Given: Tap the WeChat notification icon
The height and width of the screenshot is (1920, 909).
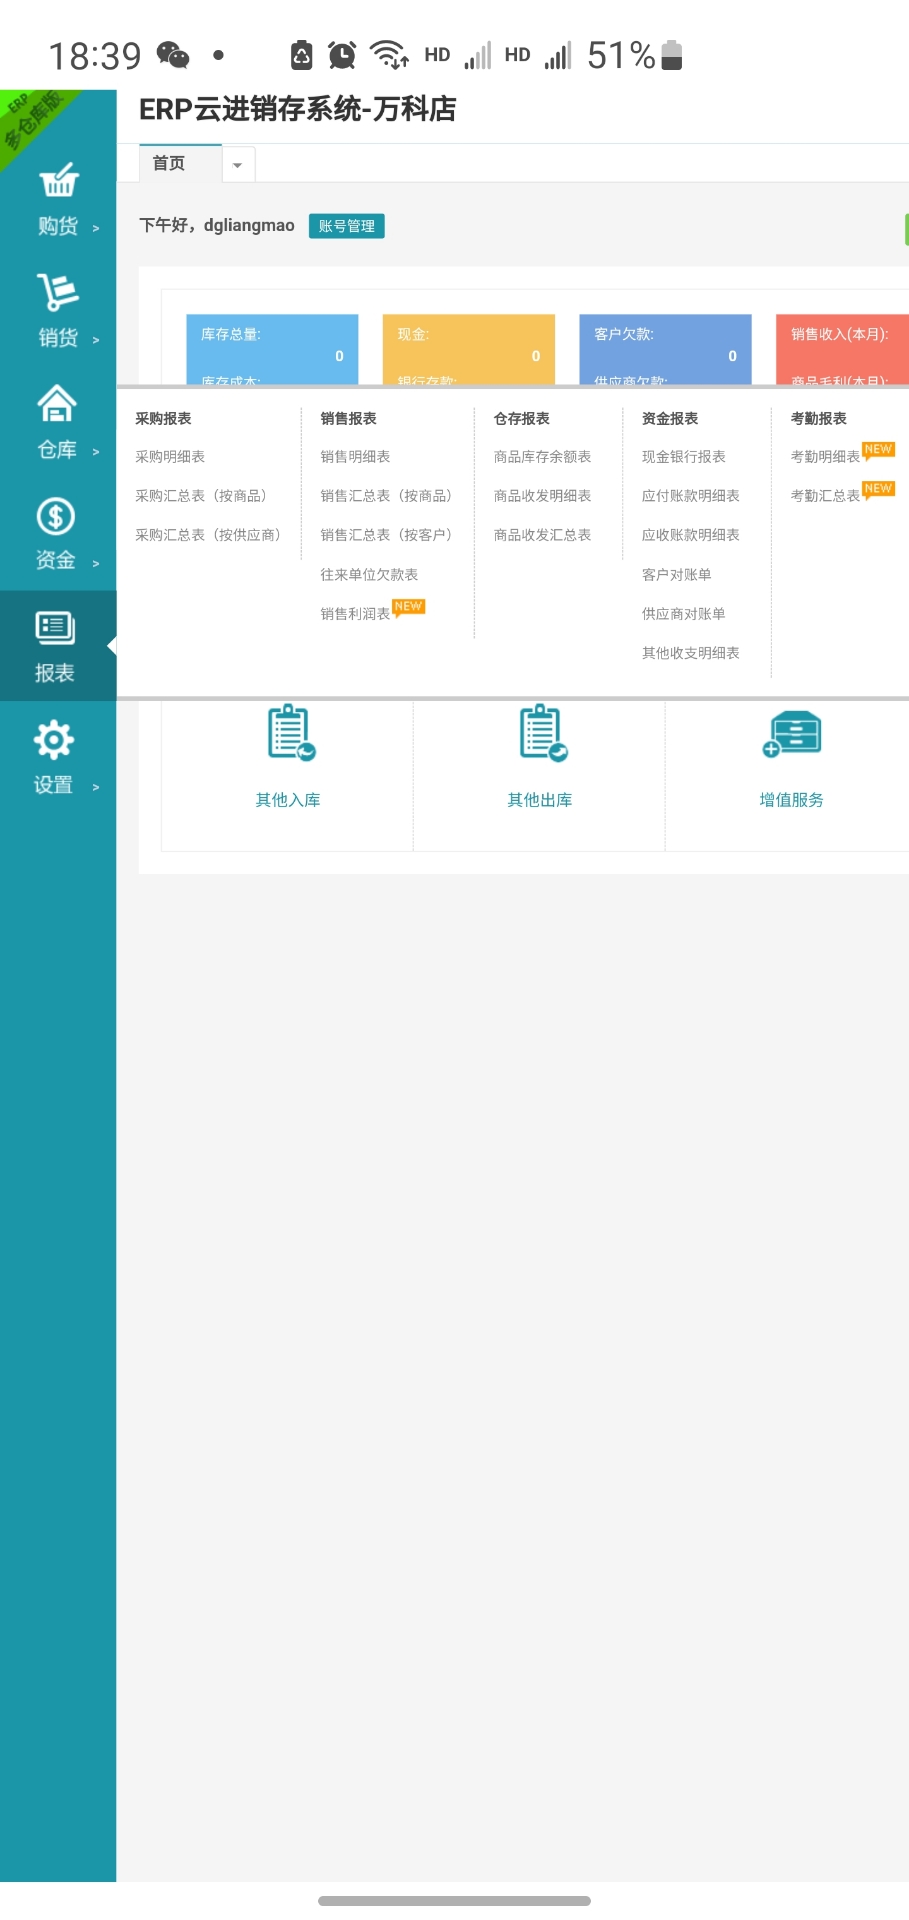Looking at the screenshot, I should tap(173, 55).
